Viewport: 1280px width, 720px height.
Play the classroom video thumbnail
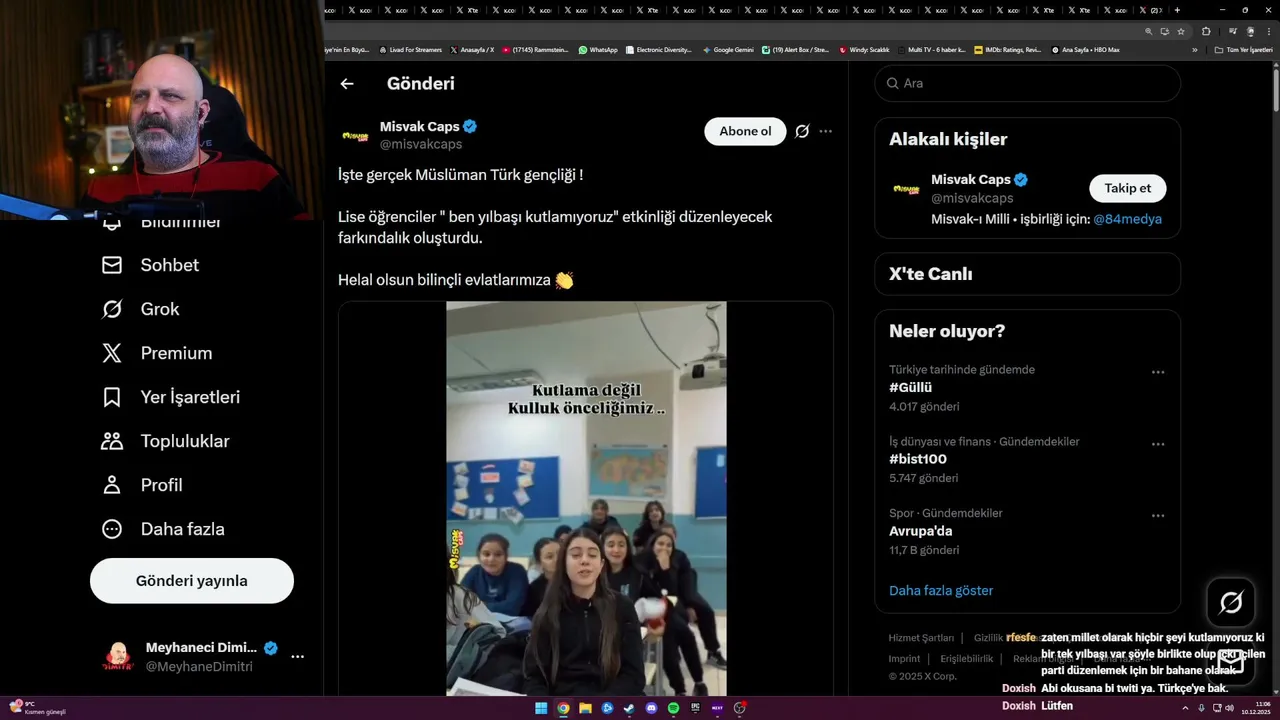(x=586, y=498)
